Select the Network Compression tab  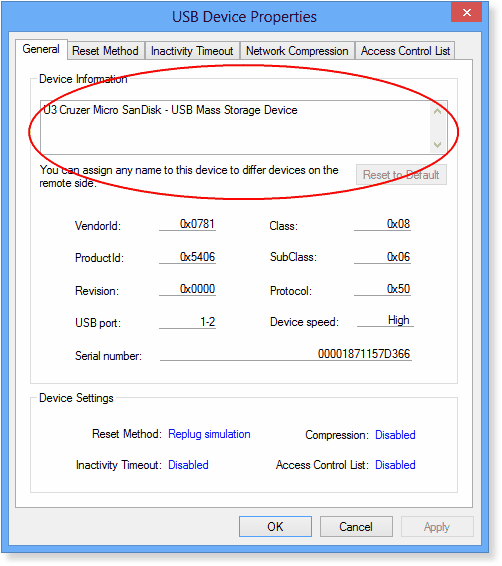[x=297, y=51]
